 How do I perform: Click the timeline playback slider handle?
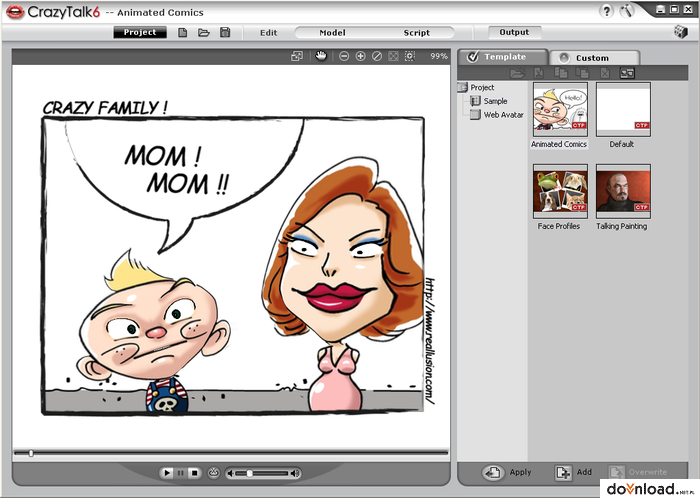point(31,453)
